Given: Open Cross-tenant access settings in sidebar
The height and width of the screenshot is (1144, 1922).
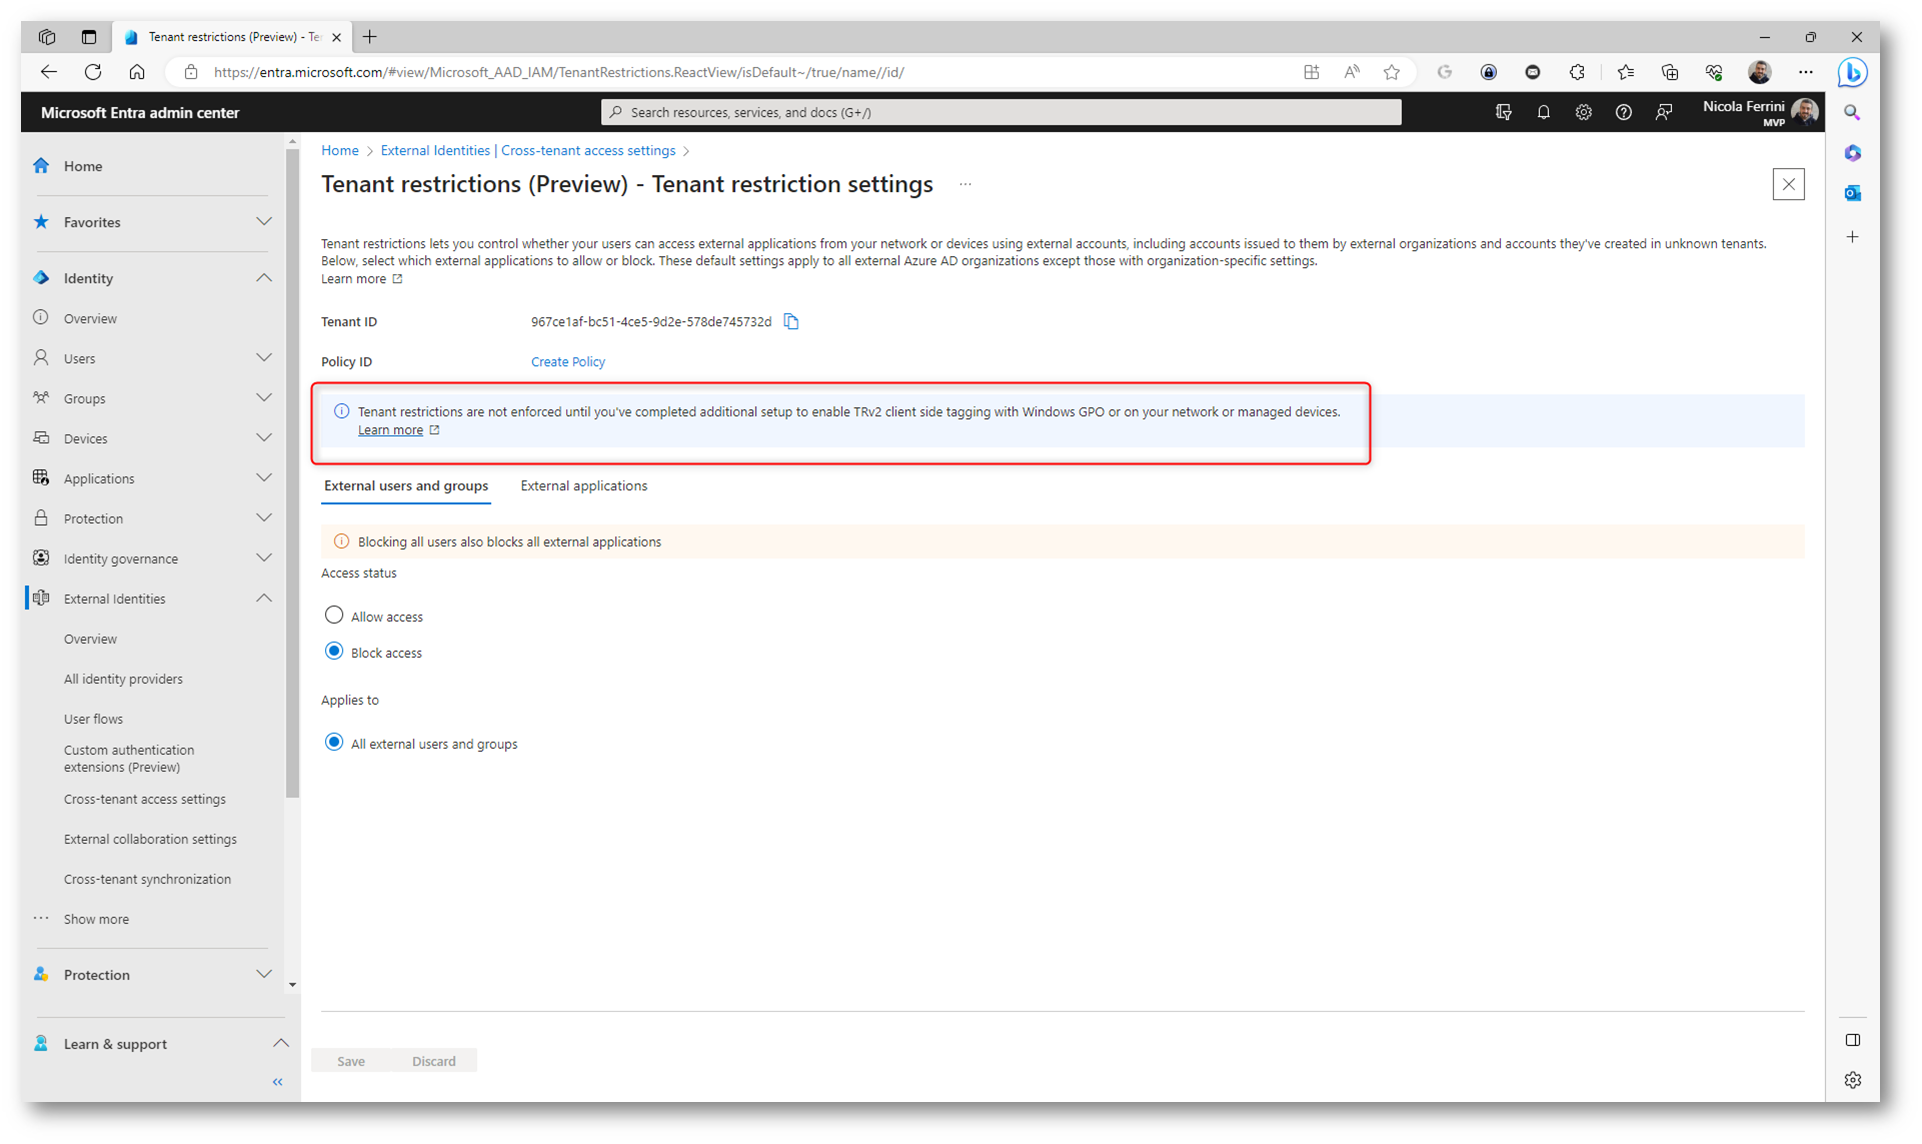Looking at the screenshot, I should pos(145,799).
